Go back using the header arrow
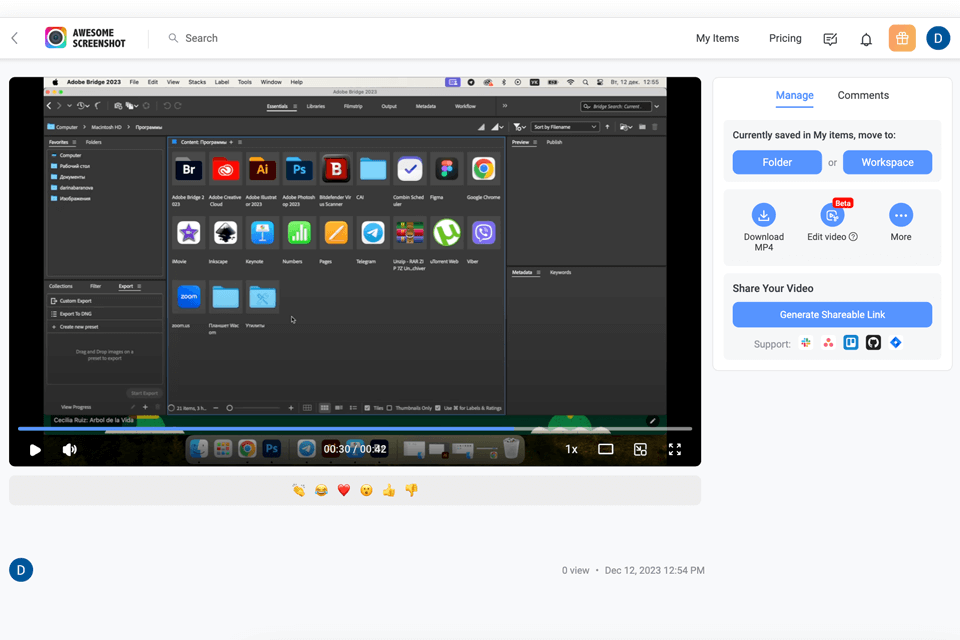The height and width of the screenshot is (640, 960). click(x=15, y=38)
